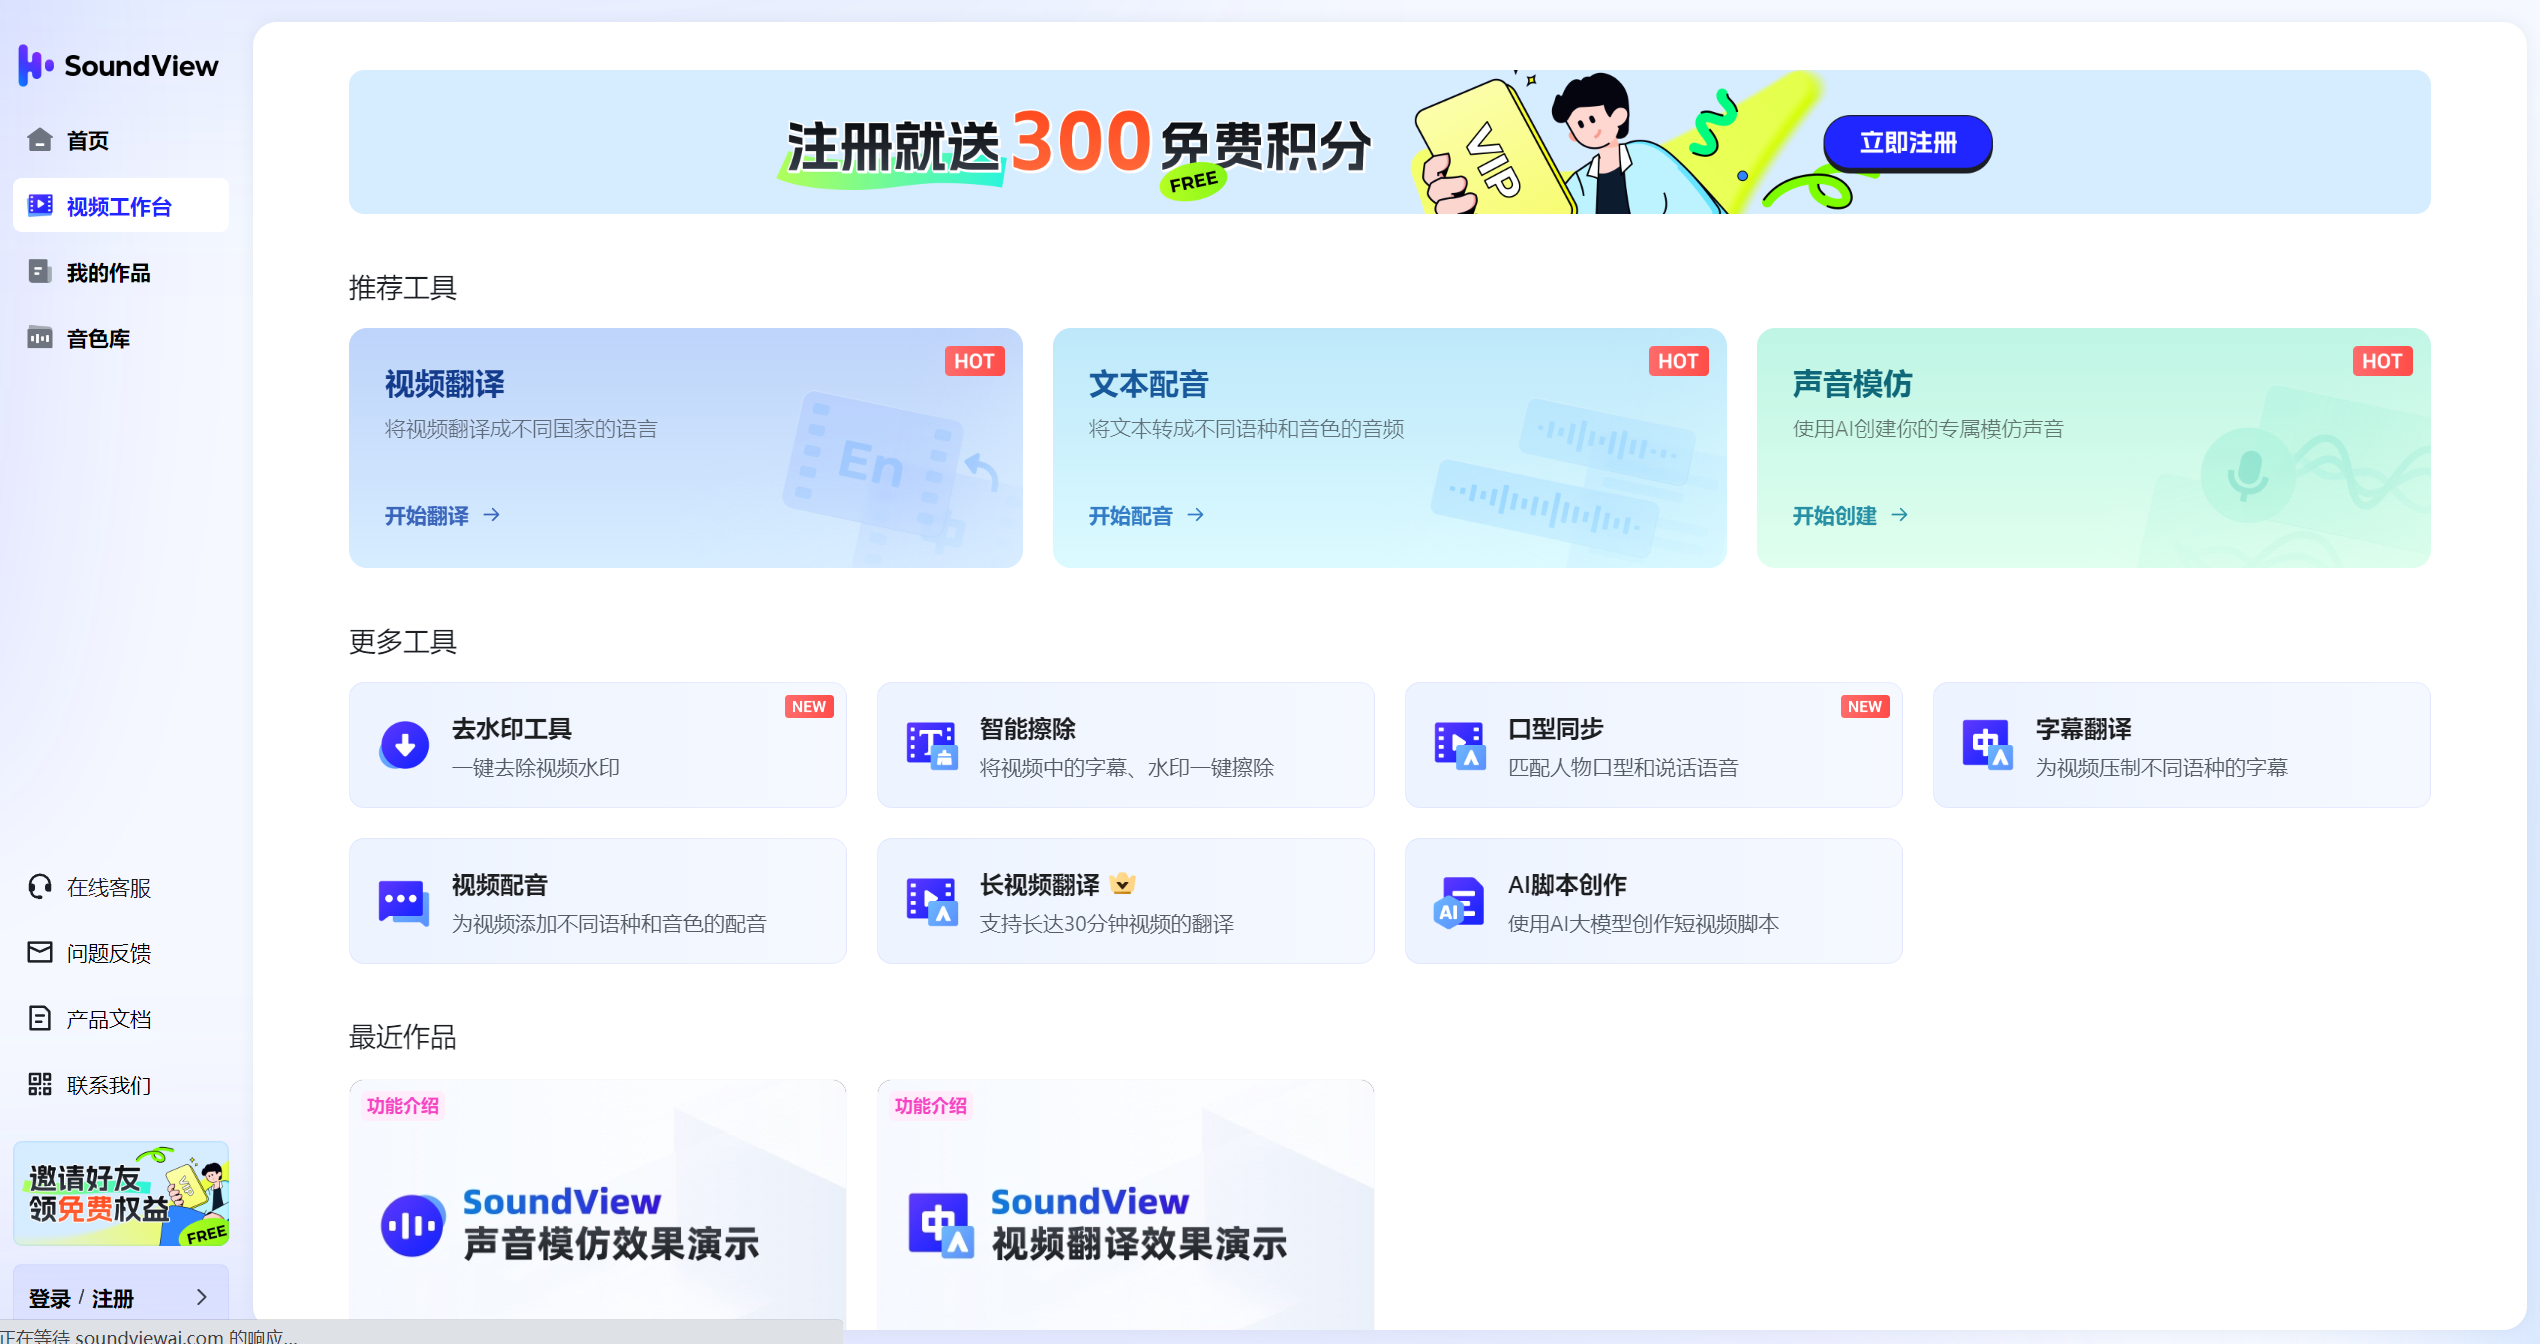
Task: Click the 立即注册 button on banner
Action: click(1908, 143)
